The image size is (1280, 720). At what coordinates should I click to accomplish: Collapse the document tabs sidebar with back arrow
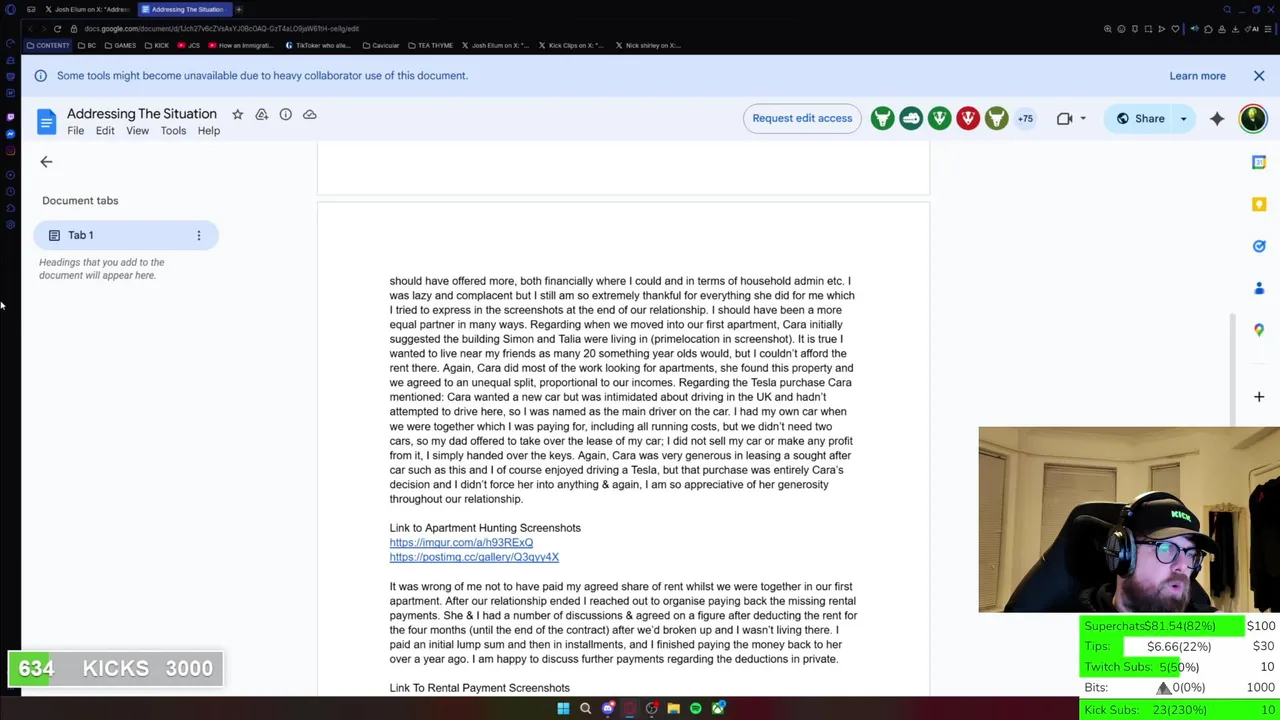pyautogui.click(x=46, y=161)
